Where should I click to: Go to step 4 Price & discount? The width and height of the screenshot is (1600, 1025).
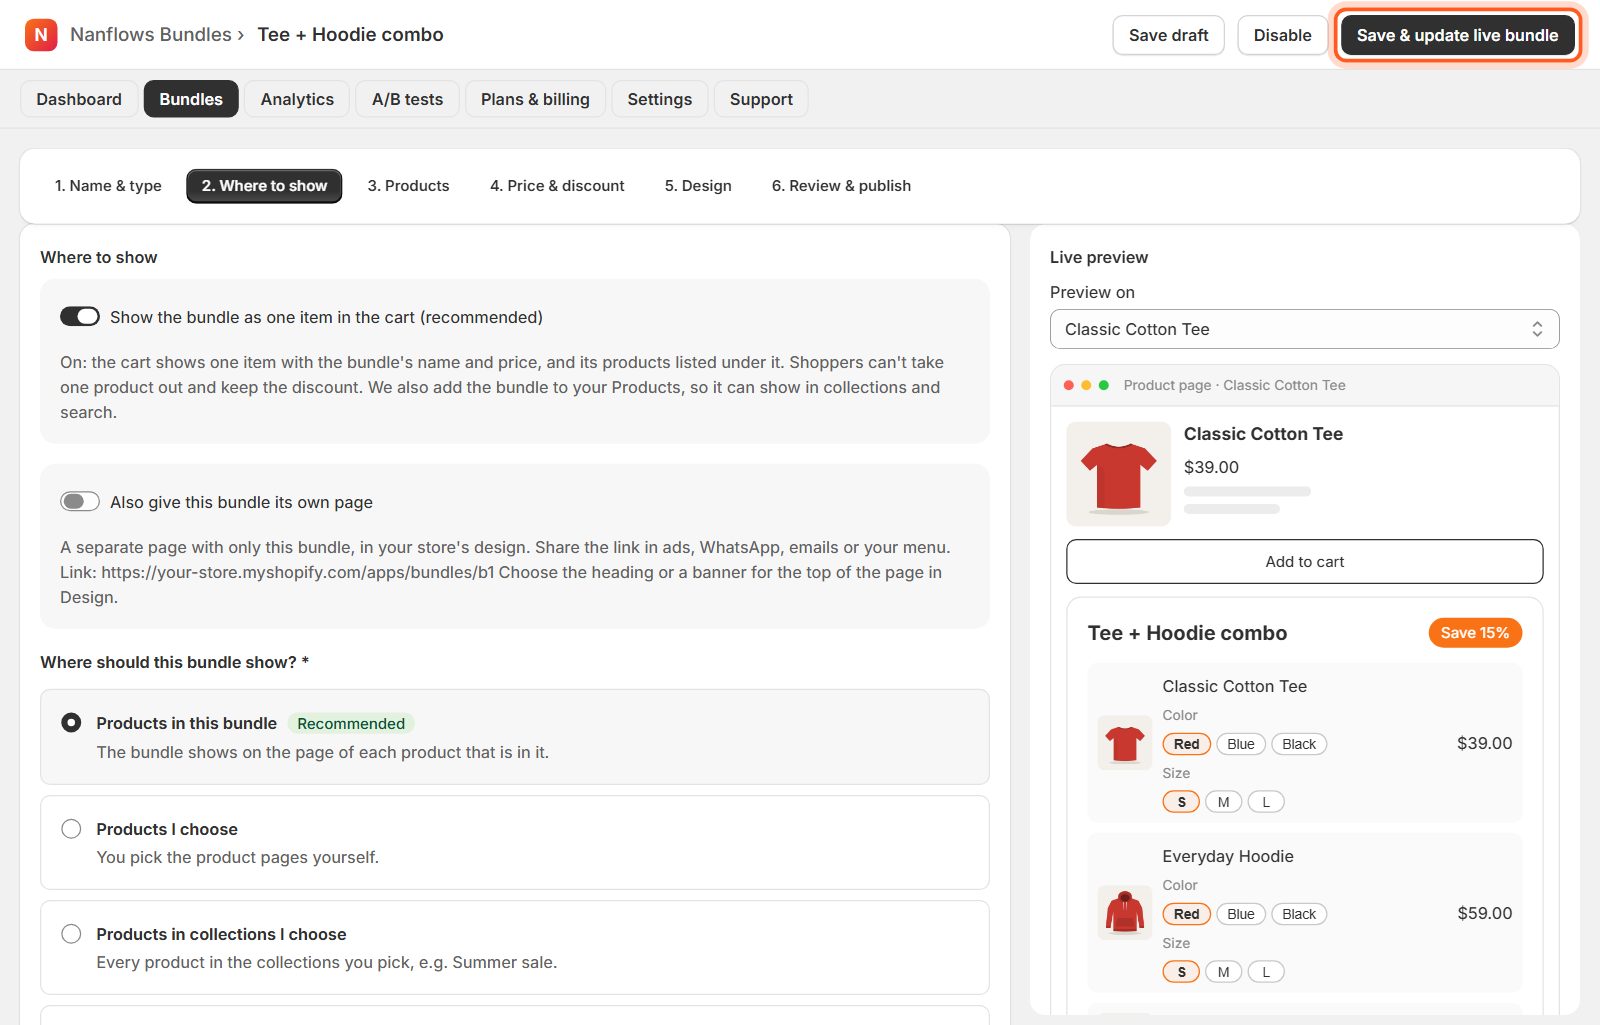pyautogui.click(x=557, y=186)
